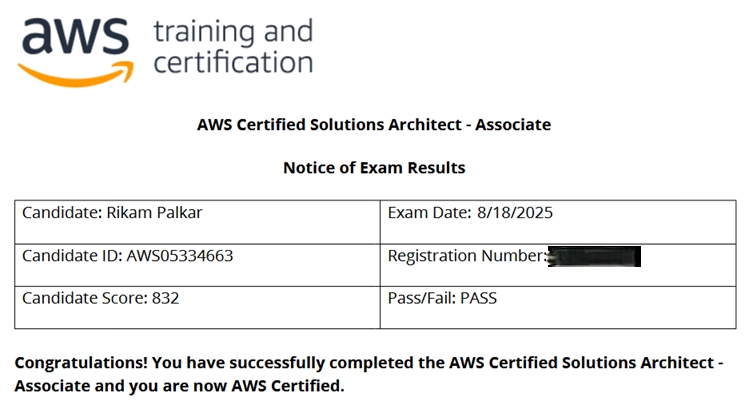Viewport: 745px width, 401px height.
Task: Click the Candidate ID AWS05334663 text
Action: (127, 256)
